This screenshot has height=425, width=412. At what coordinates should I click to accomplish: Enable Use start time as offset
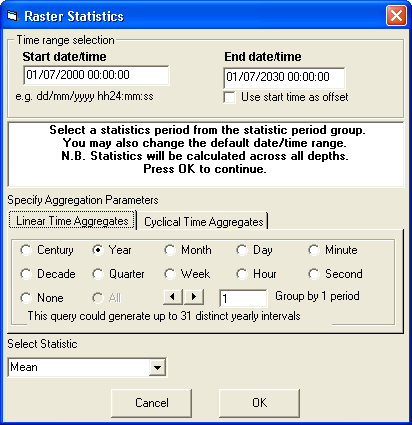pos(229,97)
